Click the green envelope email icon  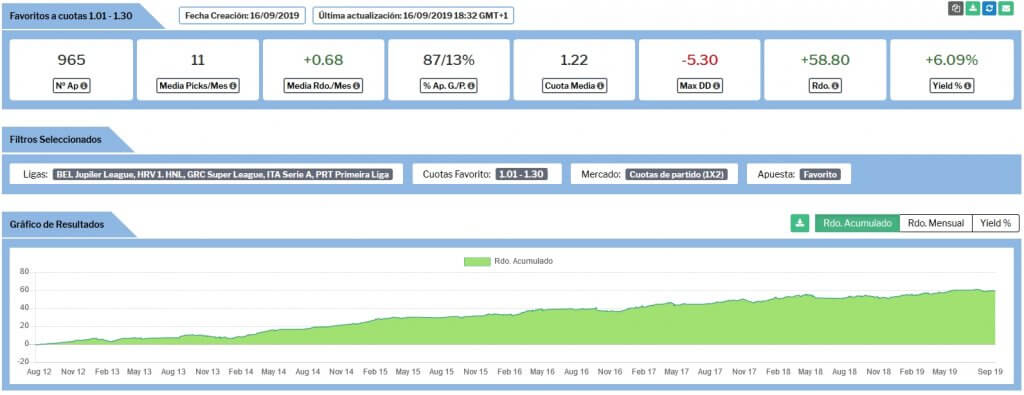pos(1006,8)
